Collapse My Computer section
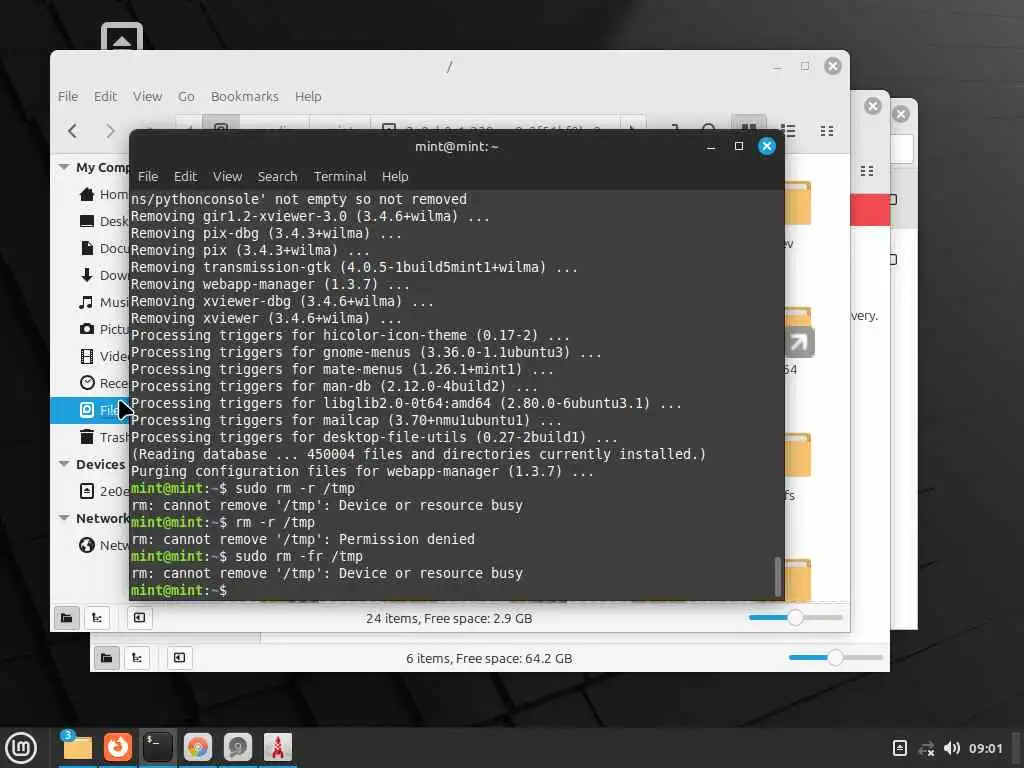The image size is (1024, 768). tap(64, 167)
